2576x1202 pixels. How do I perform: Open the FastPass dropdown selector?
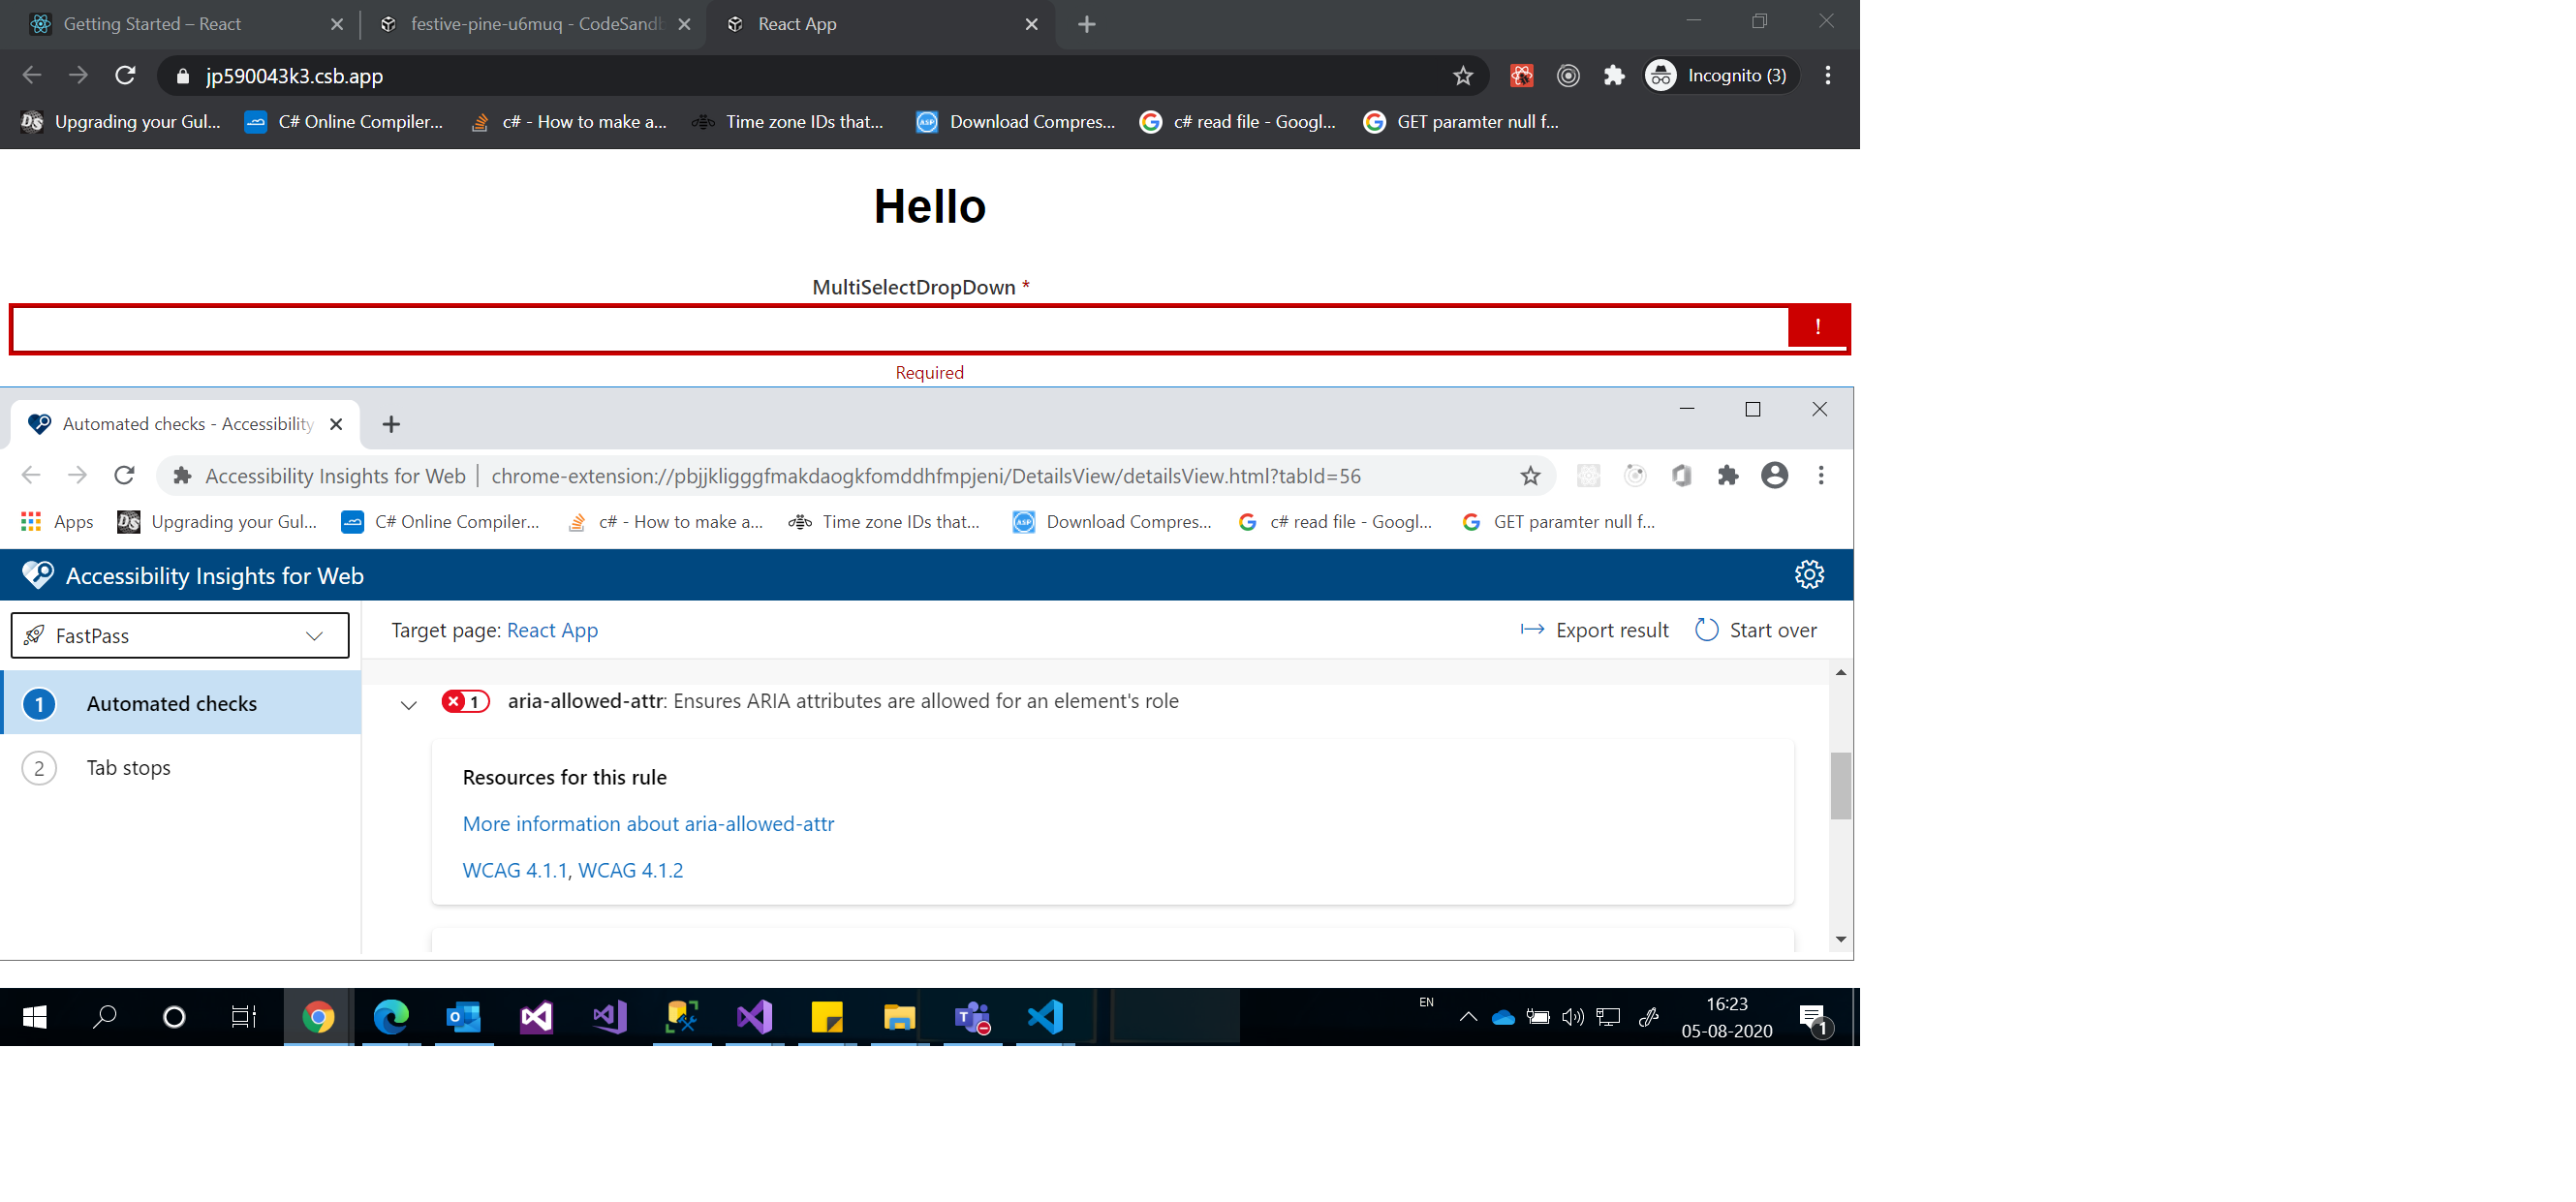tap(180, 636)
